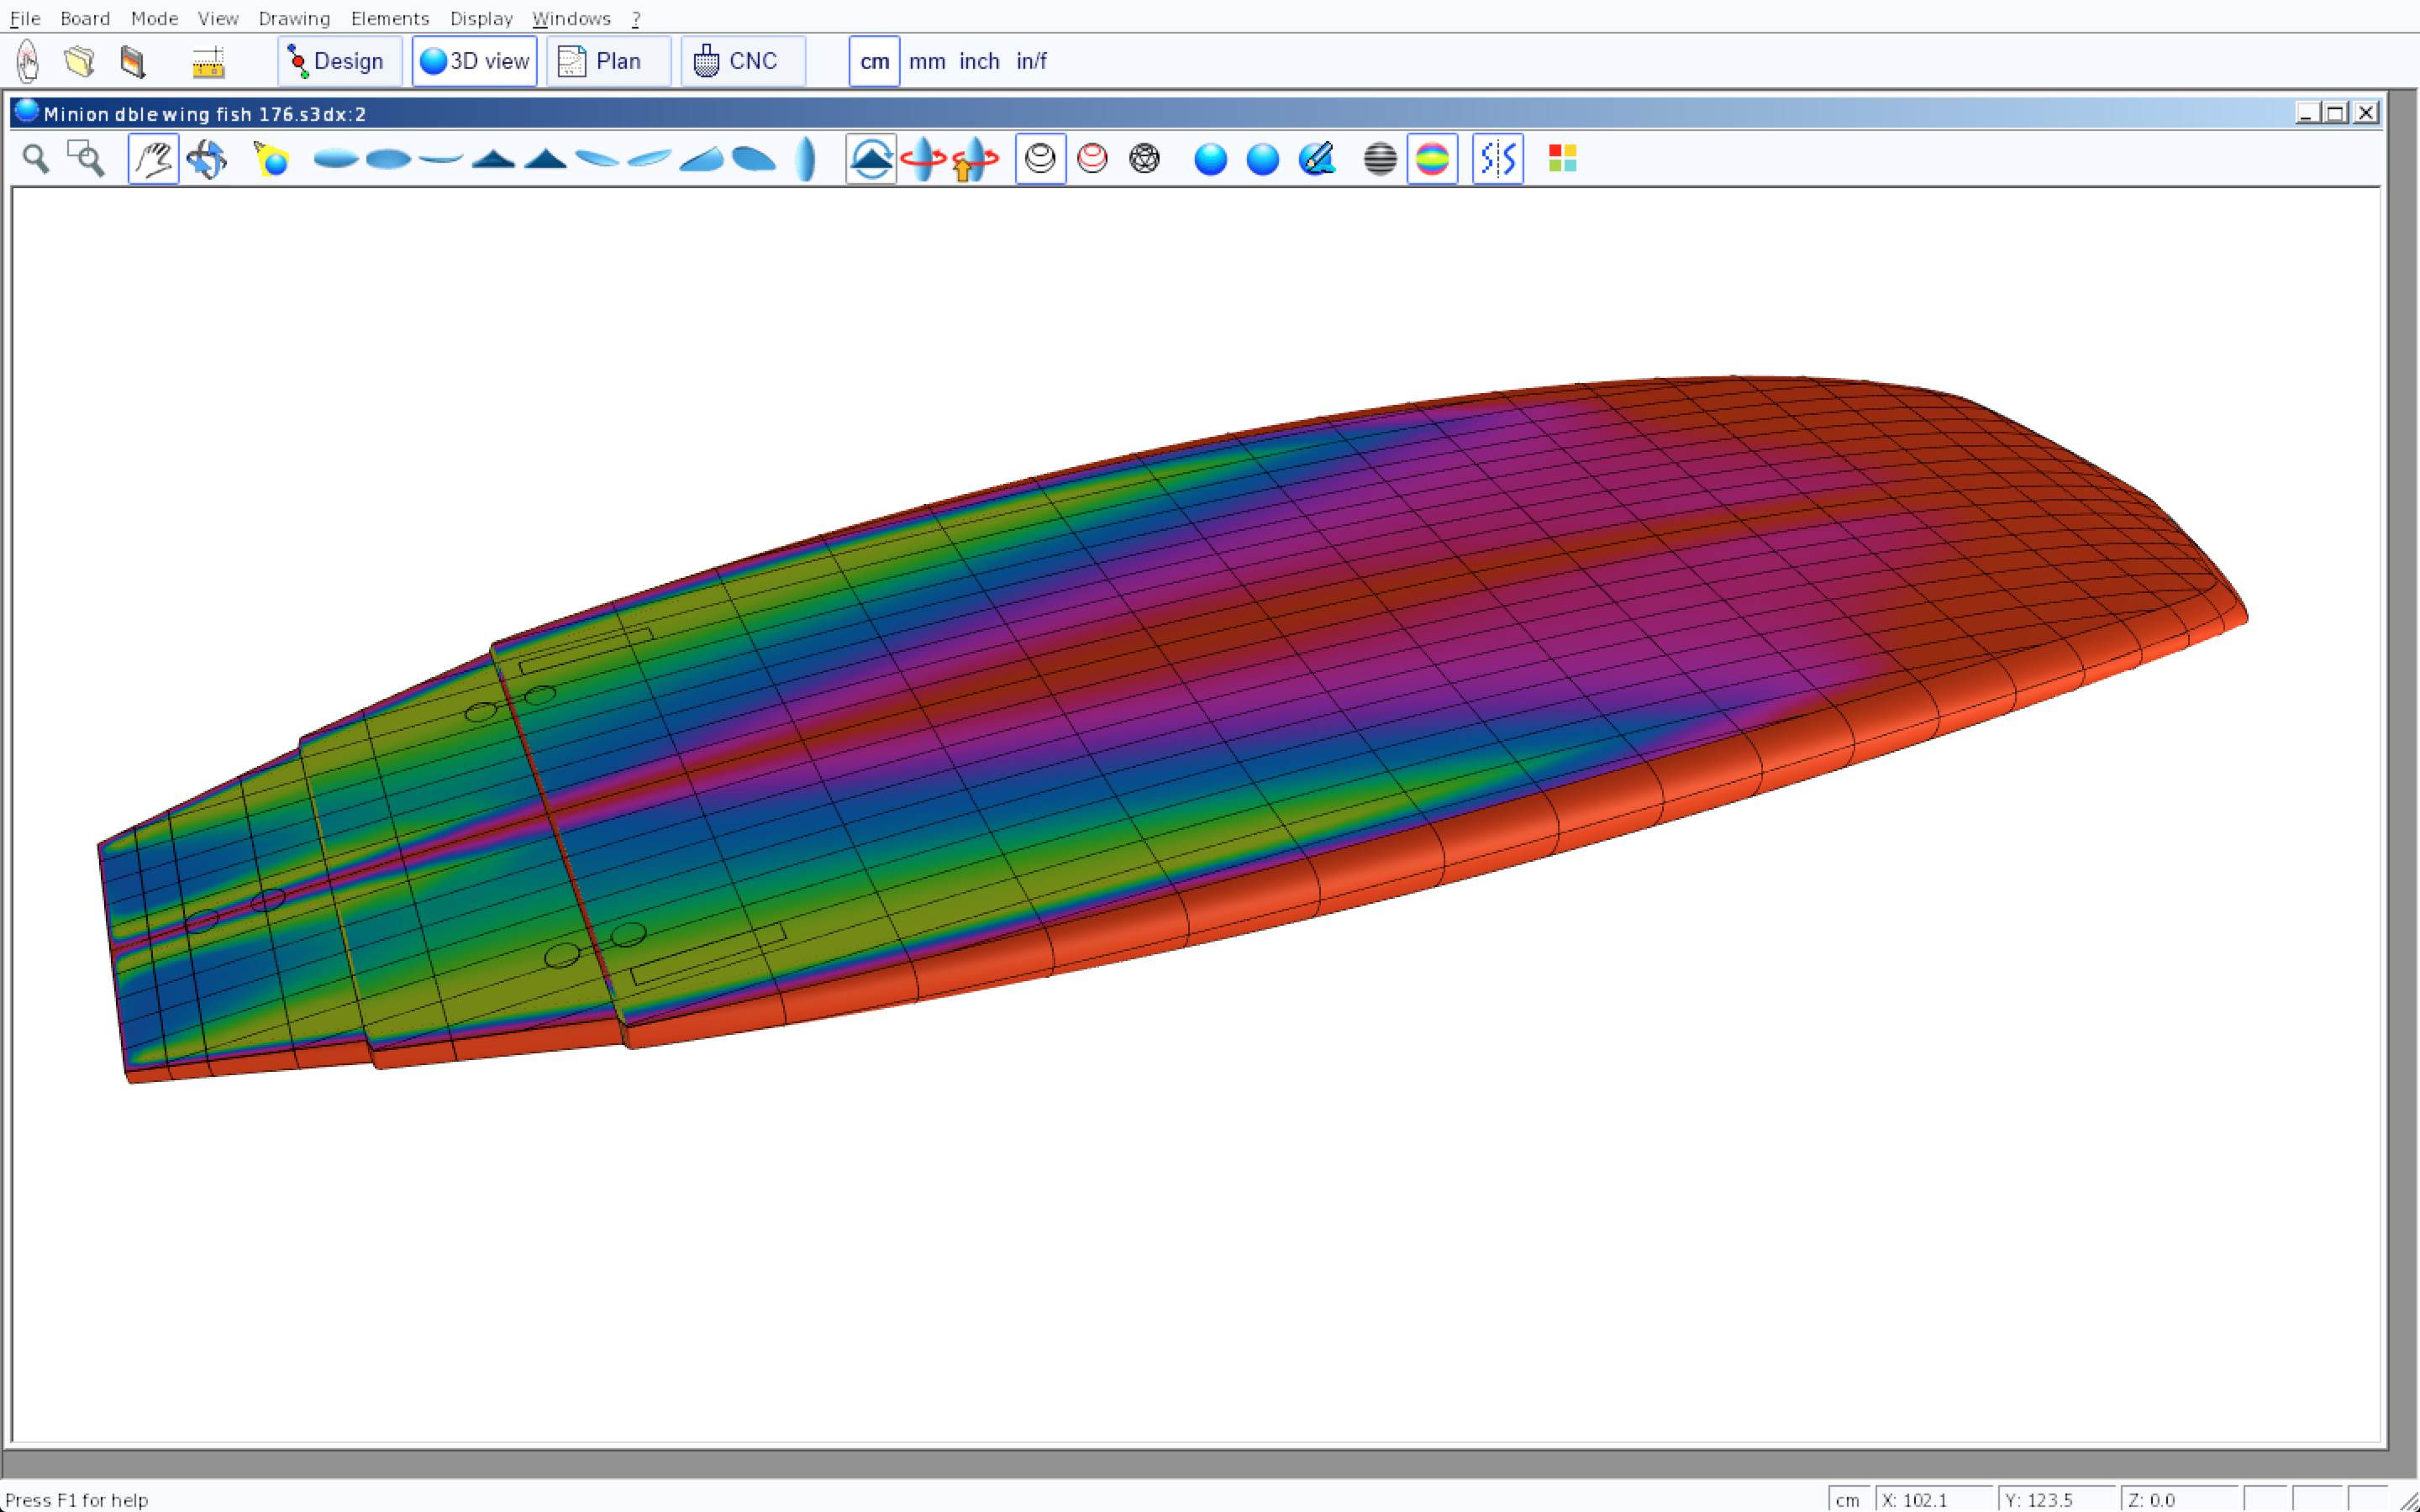
Task: Open the Drawing menu
Action: 294,18
